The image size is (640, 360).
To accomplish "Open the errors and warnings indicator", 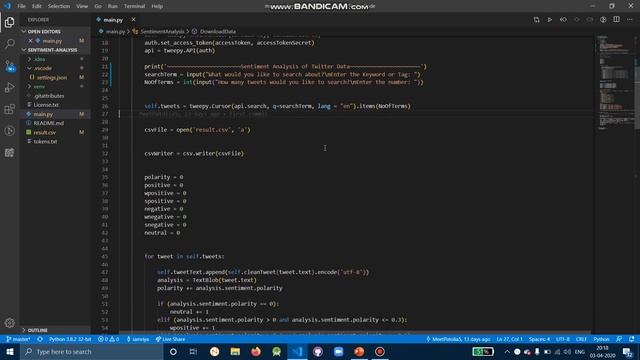I will click(x=109, y=339).
